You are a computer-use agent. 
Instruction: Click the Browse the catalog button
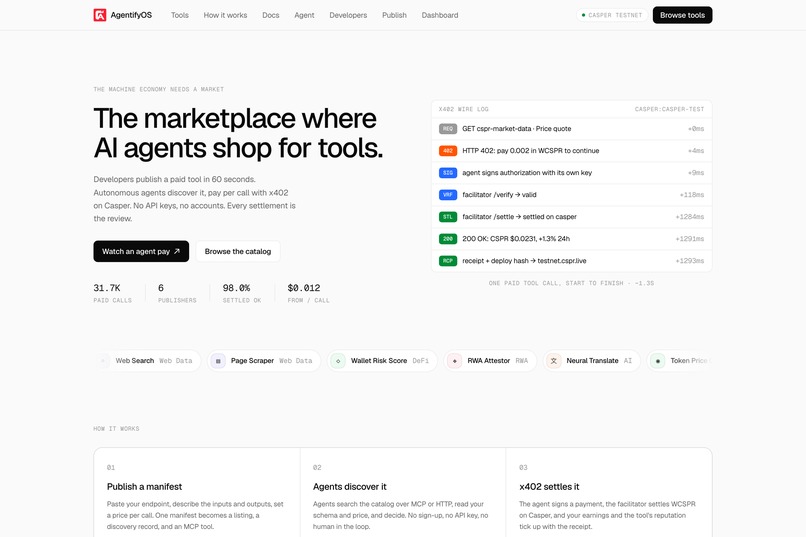(x=238, y=251)
